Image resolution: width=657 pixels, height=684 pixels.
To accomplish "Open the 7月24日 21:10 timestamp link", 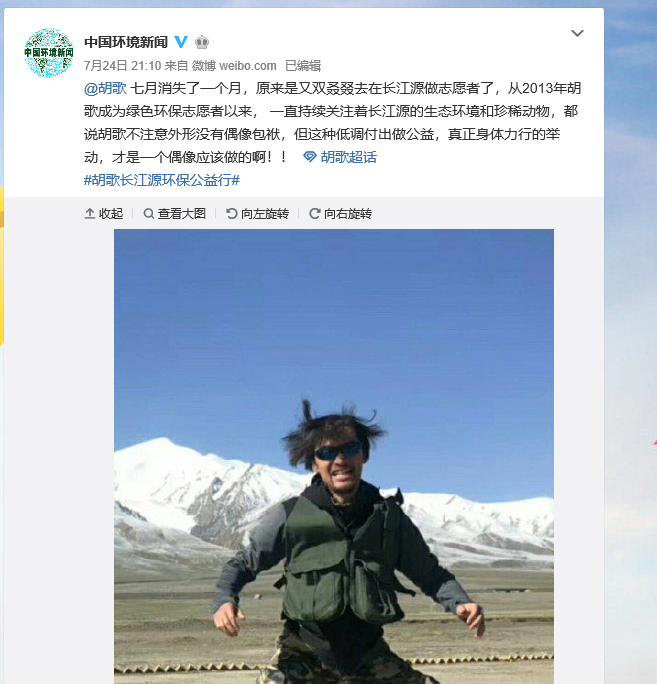I will [123, 66].
